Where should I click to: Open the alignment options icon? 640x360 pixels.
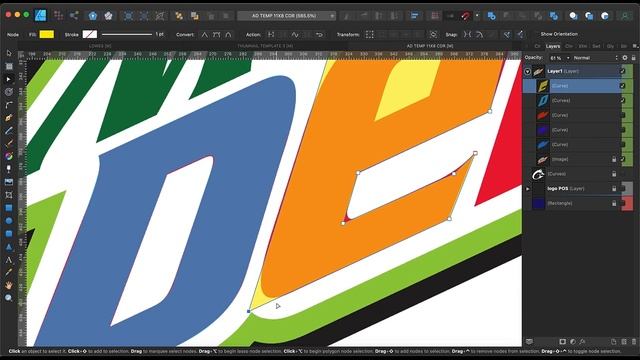(x=415, y=16)
